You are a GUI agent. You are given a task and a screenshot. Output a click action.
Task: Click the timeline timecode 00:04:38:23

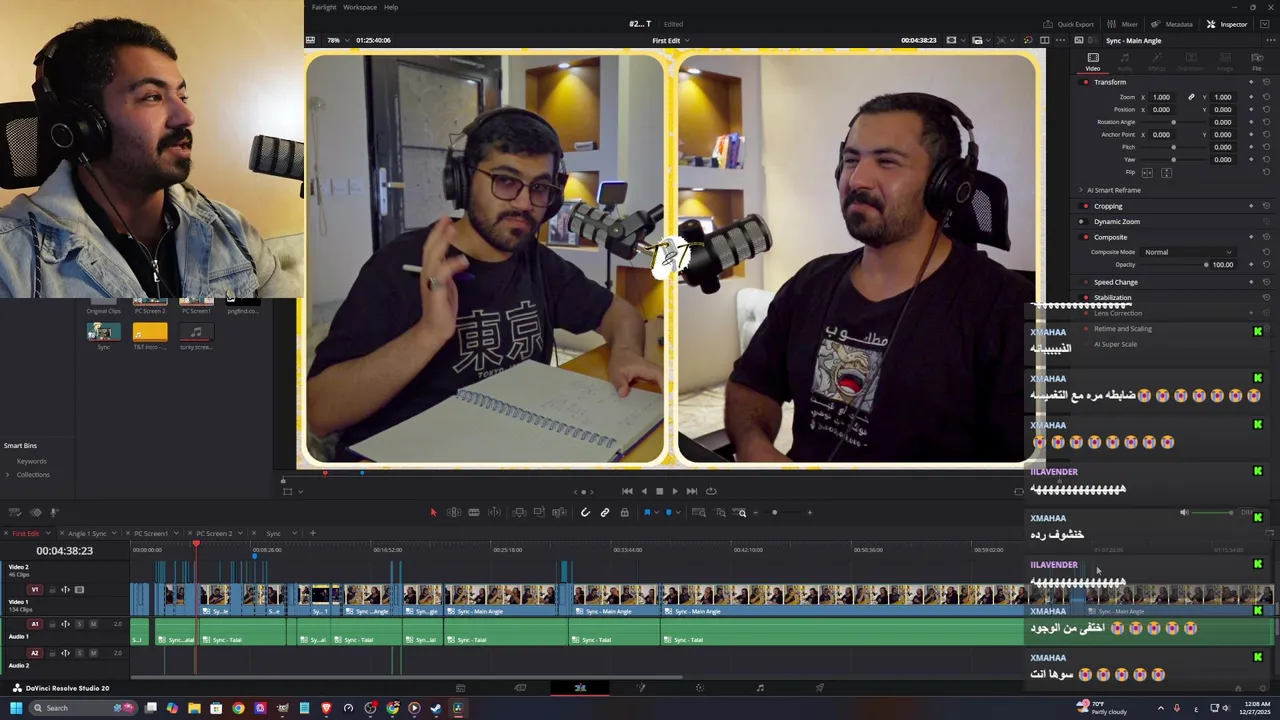[x=65, y=551]
